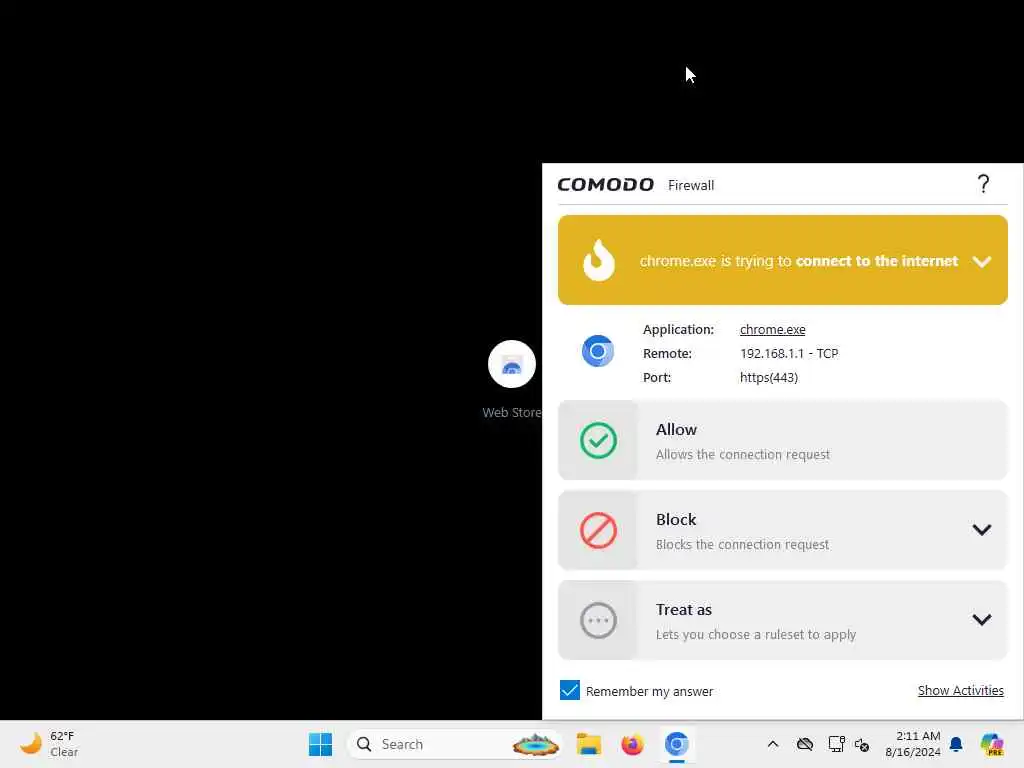Click the Chrome application icon in alert details

(598, 351)
